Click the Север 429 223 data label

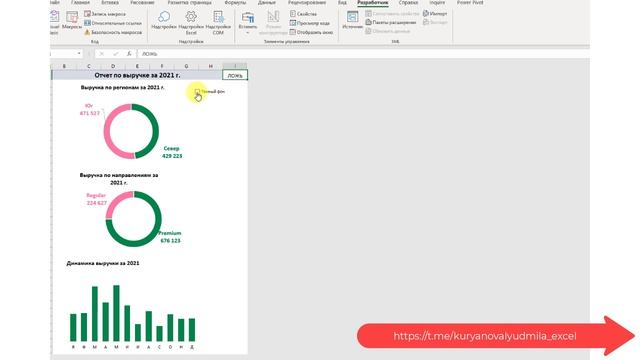pyautogui.click(x=172, y=152)
